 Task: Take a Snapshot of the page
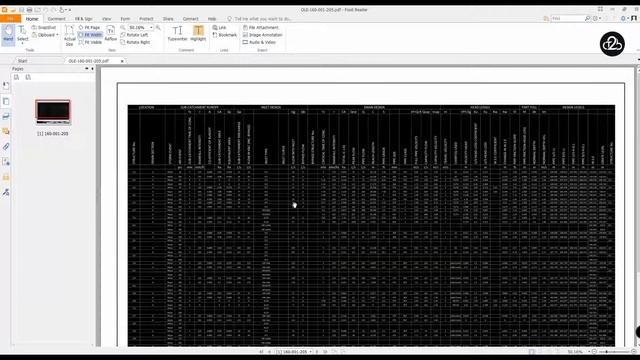pyautogui.click(x=44, y=27)
